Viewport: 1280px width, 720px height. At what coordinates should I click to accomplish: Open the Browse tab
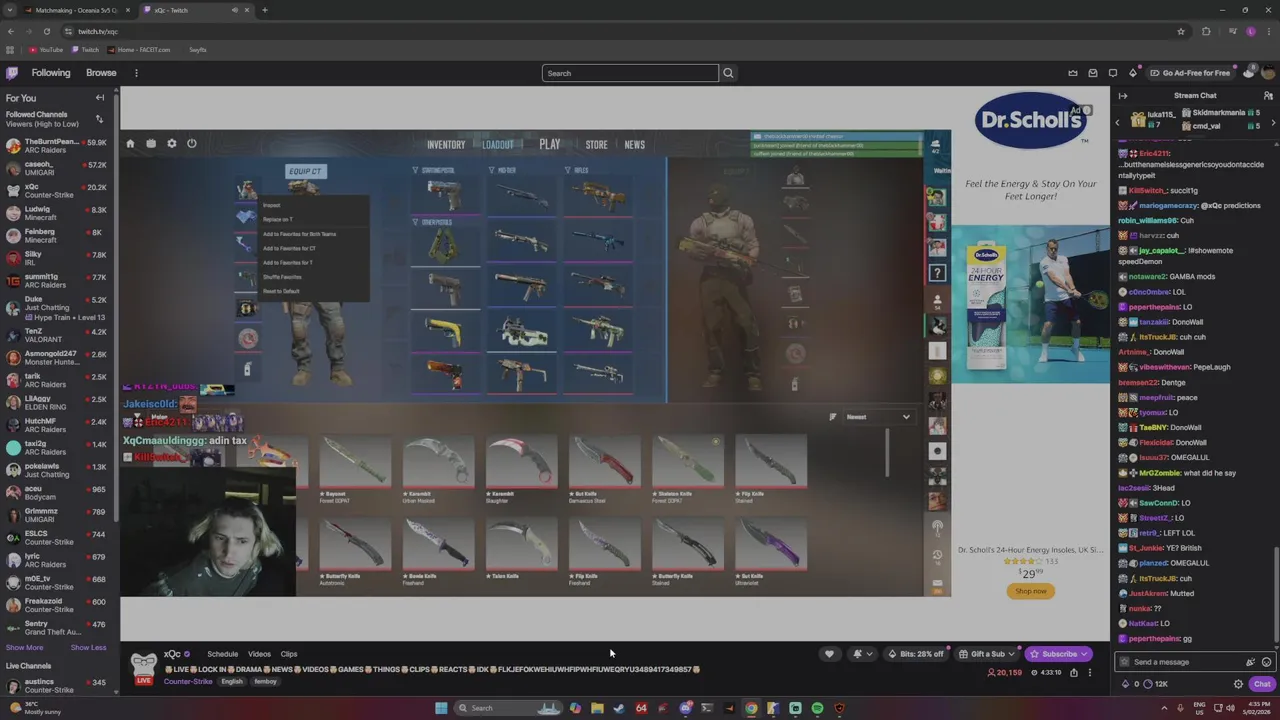(x=101, y=73)
